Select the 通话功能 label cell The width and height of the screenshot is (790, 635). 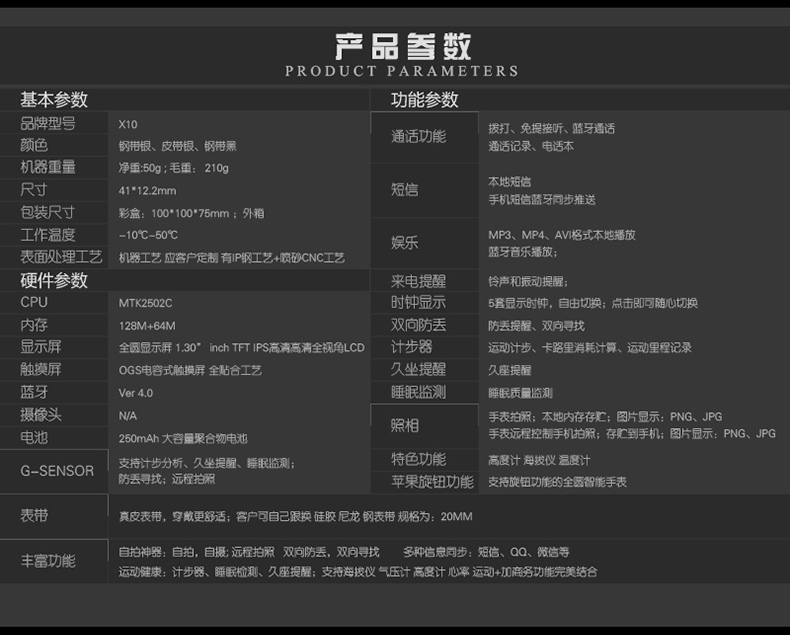(418, 136)
